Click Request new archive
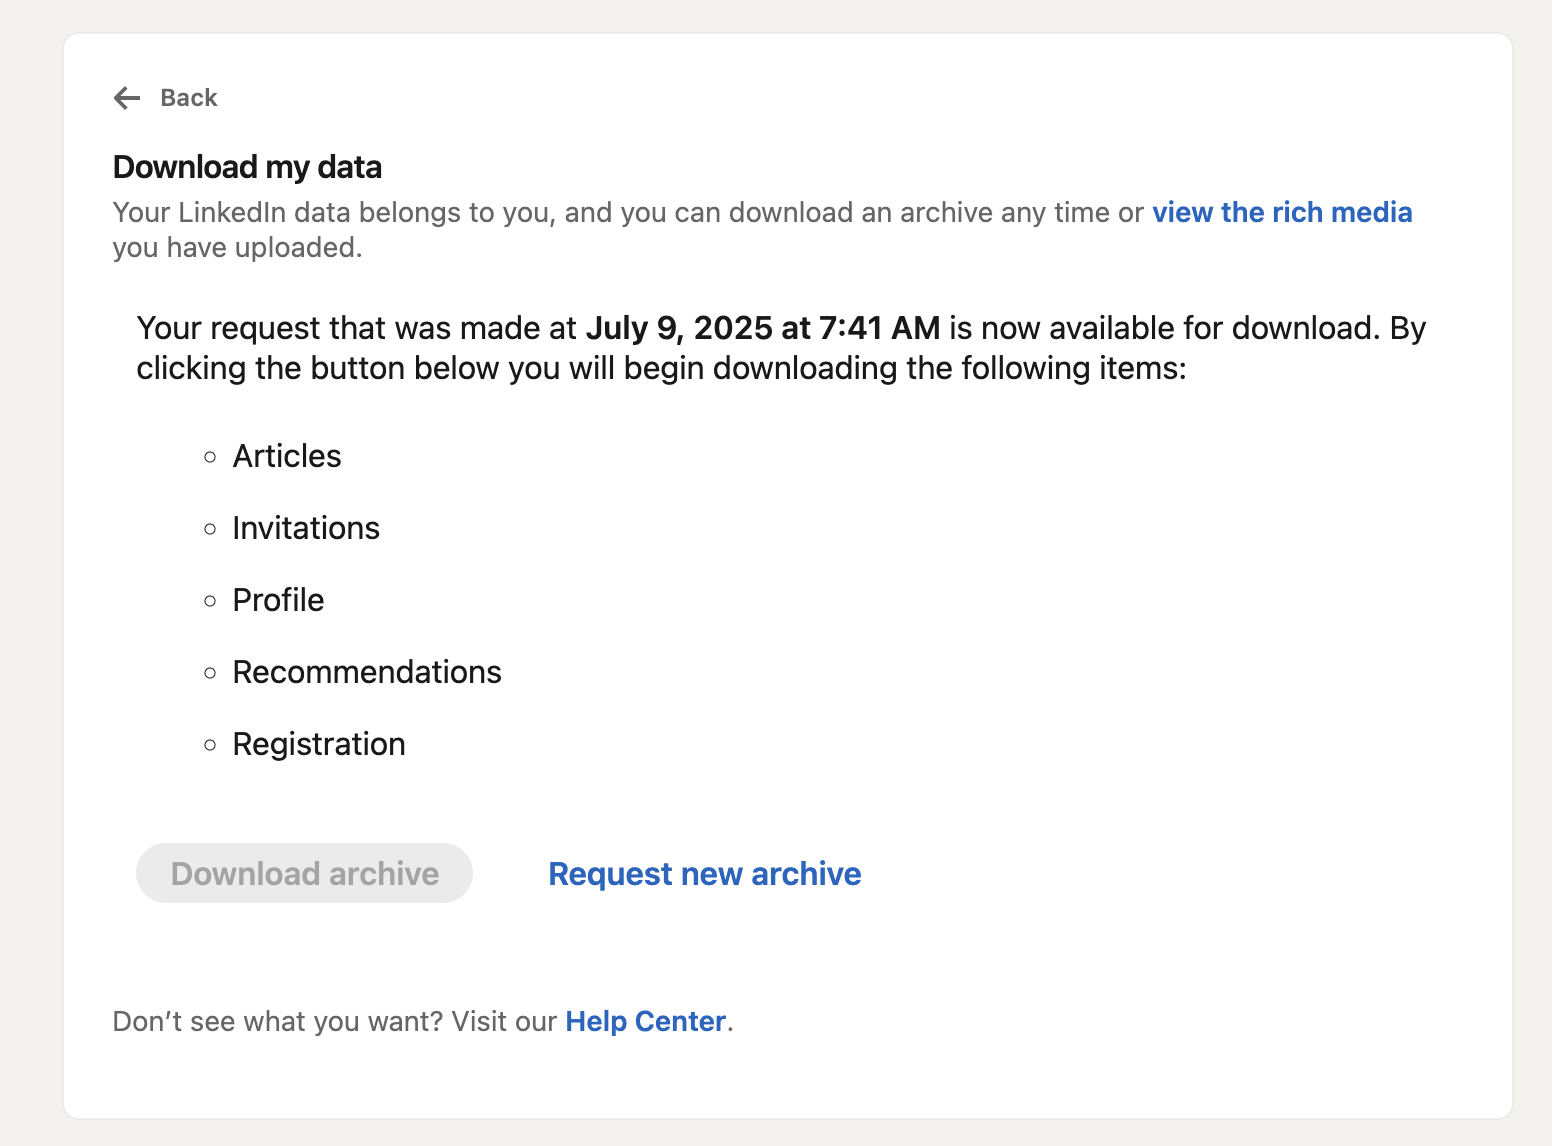This screenshot has width=1552, height=1146. (704, 874)
